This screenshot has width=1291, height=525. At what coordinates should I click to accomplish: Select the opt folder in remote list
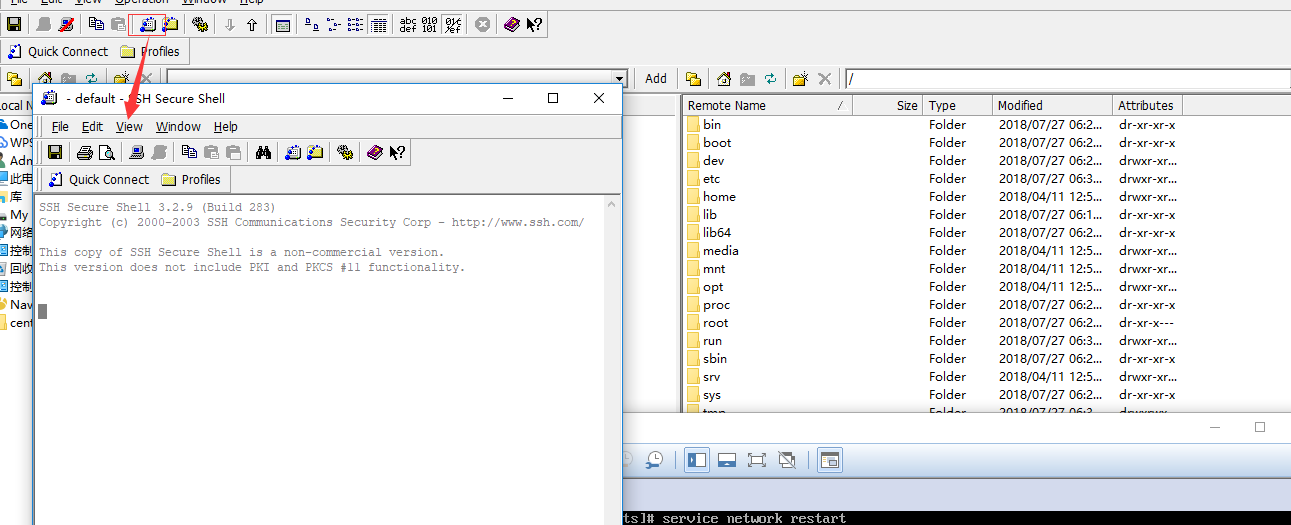tap(705, 287)
